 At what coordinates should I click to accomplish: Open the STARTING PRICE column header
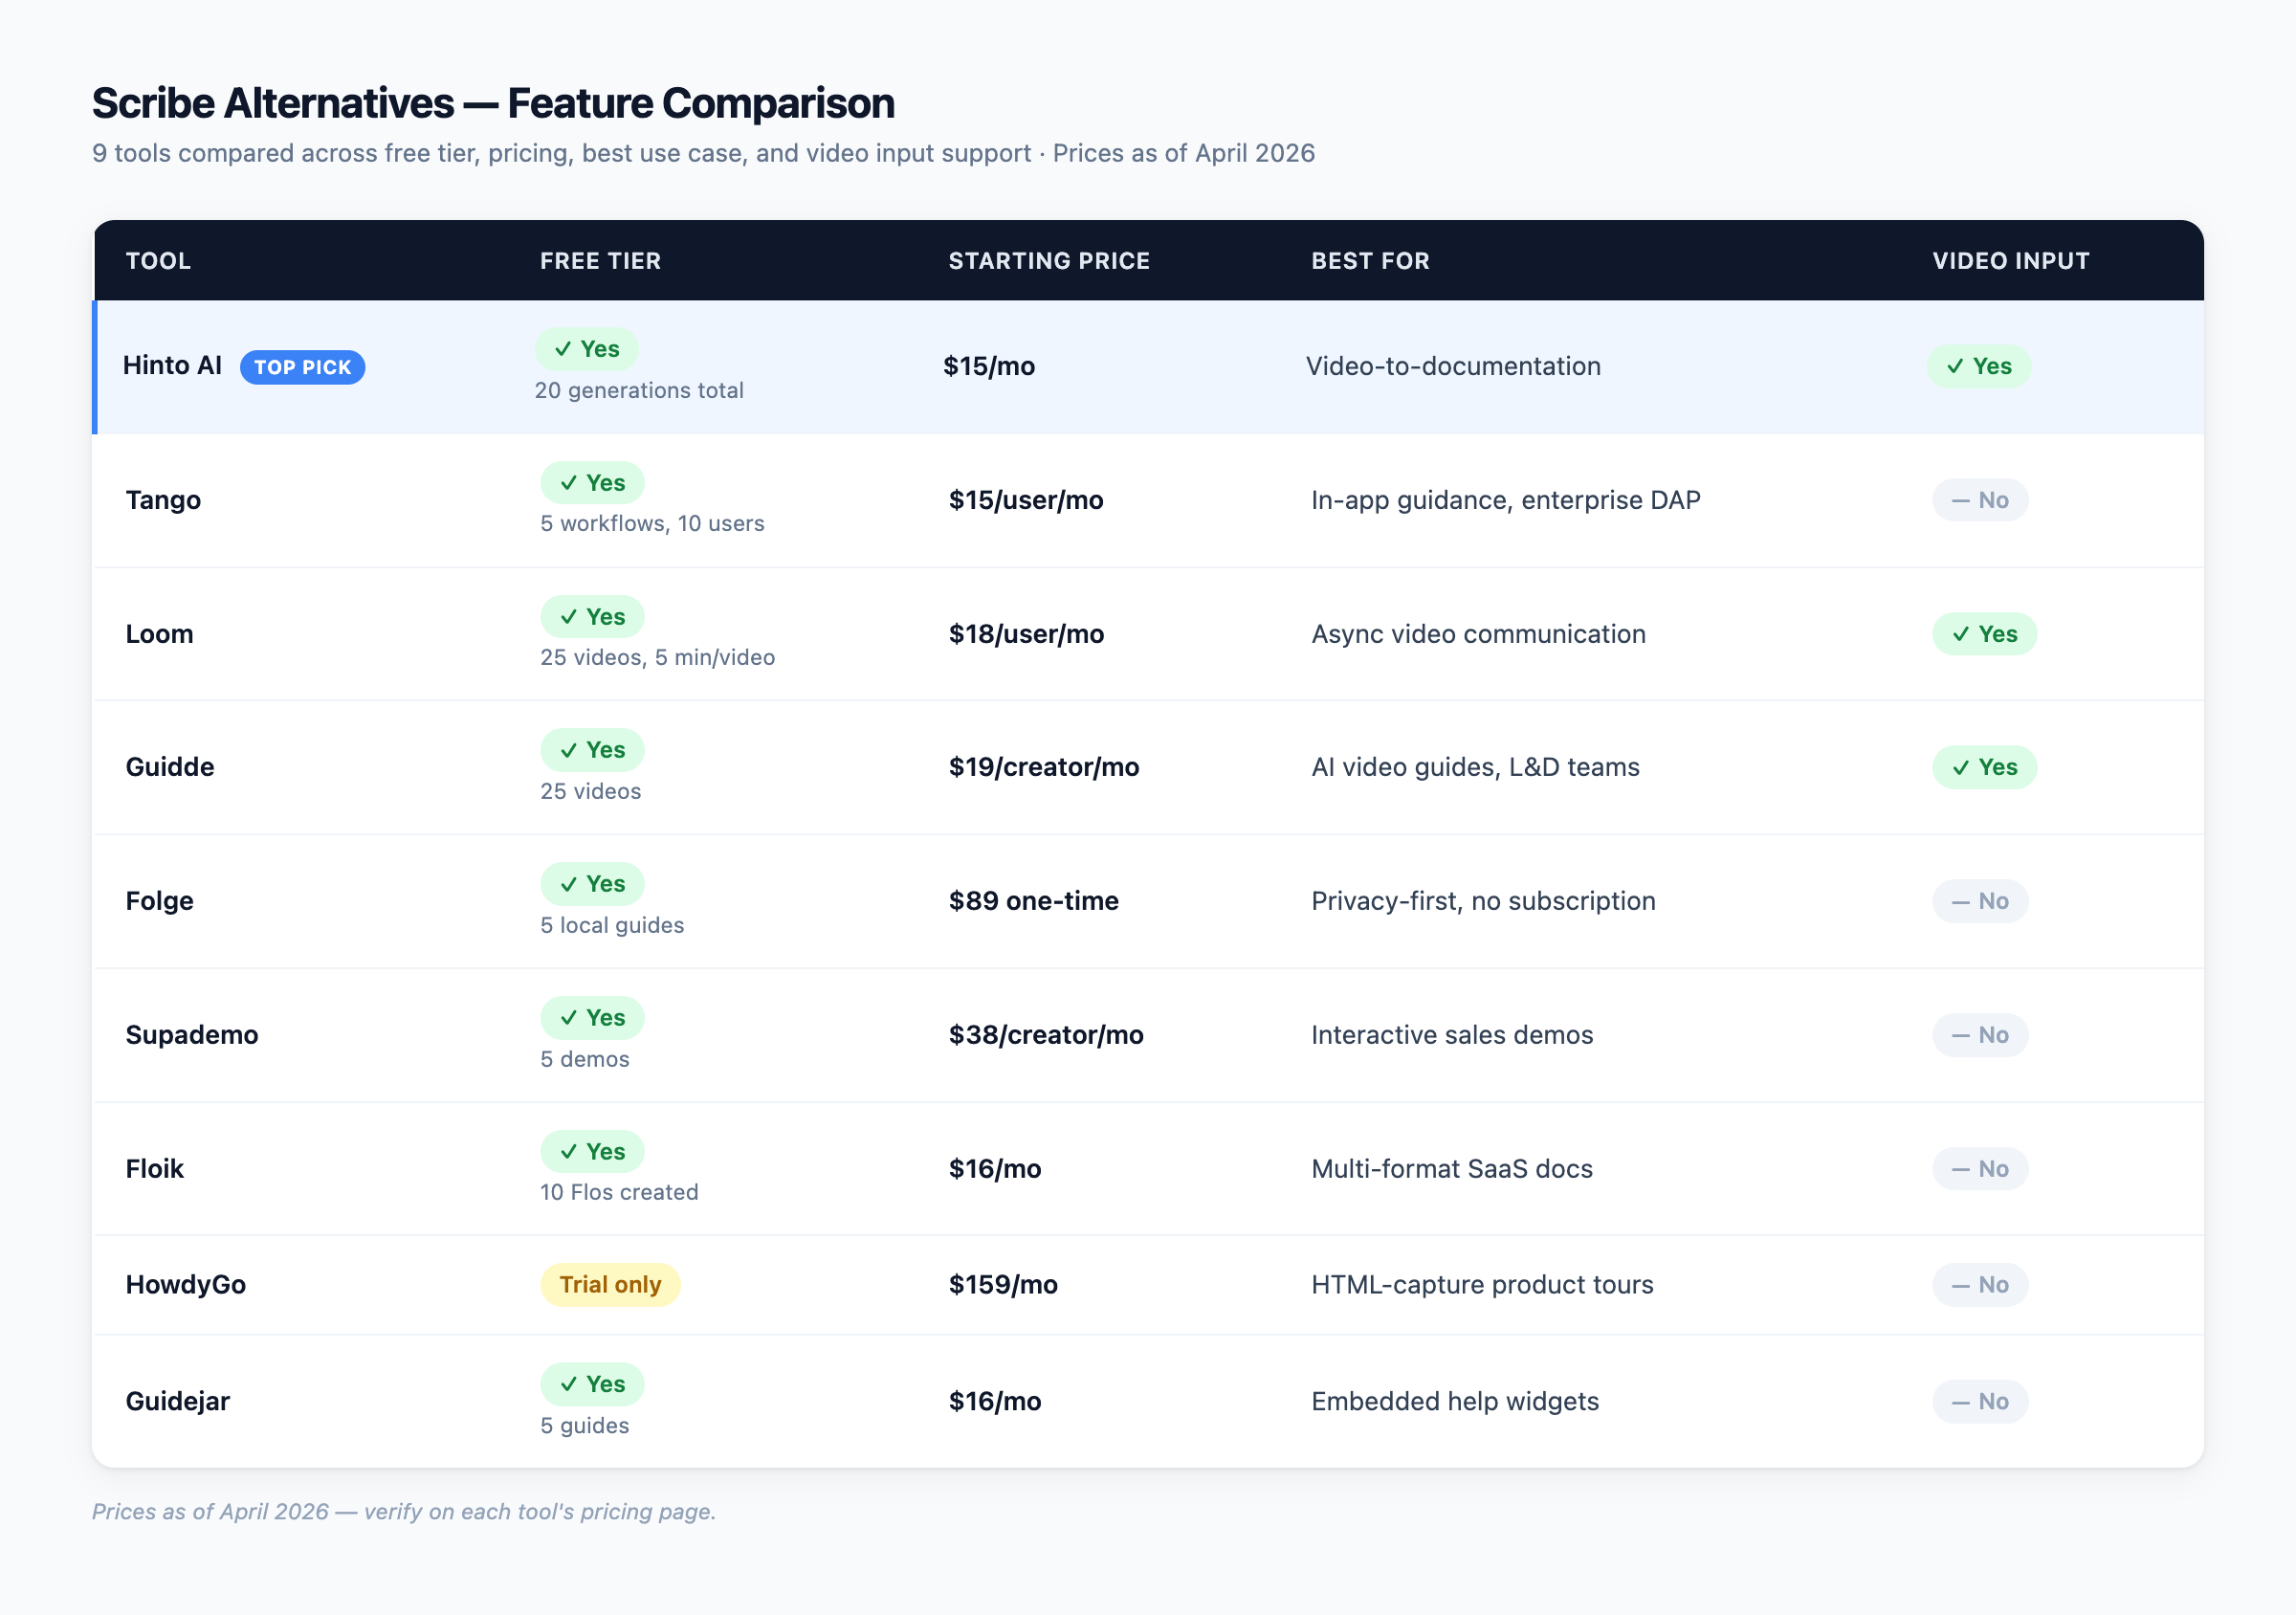(x=1049, y=261)
